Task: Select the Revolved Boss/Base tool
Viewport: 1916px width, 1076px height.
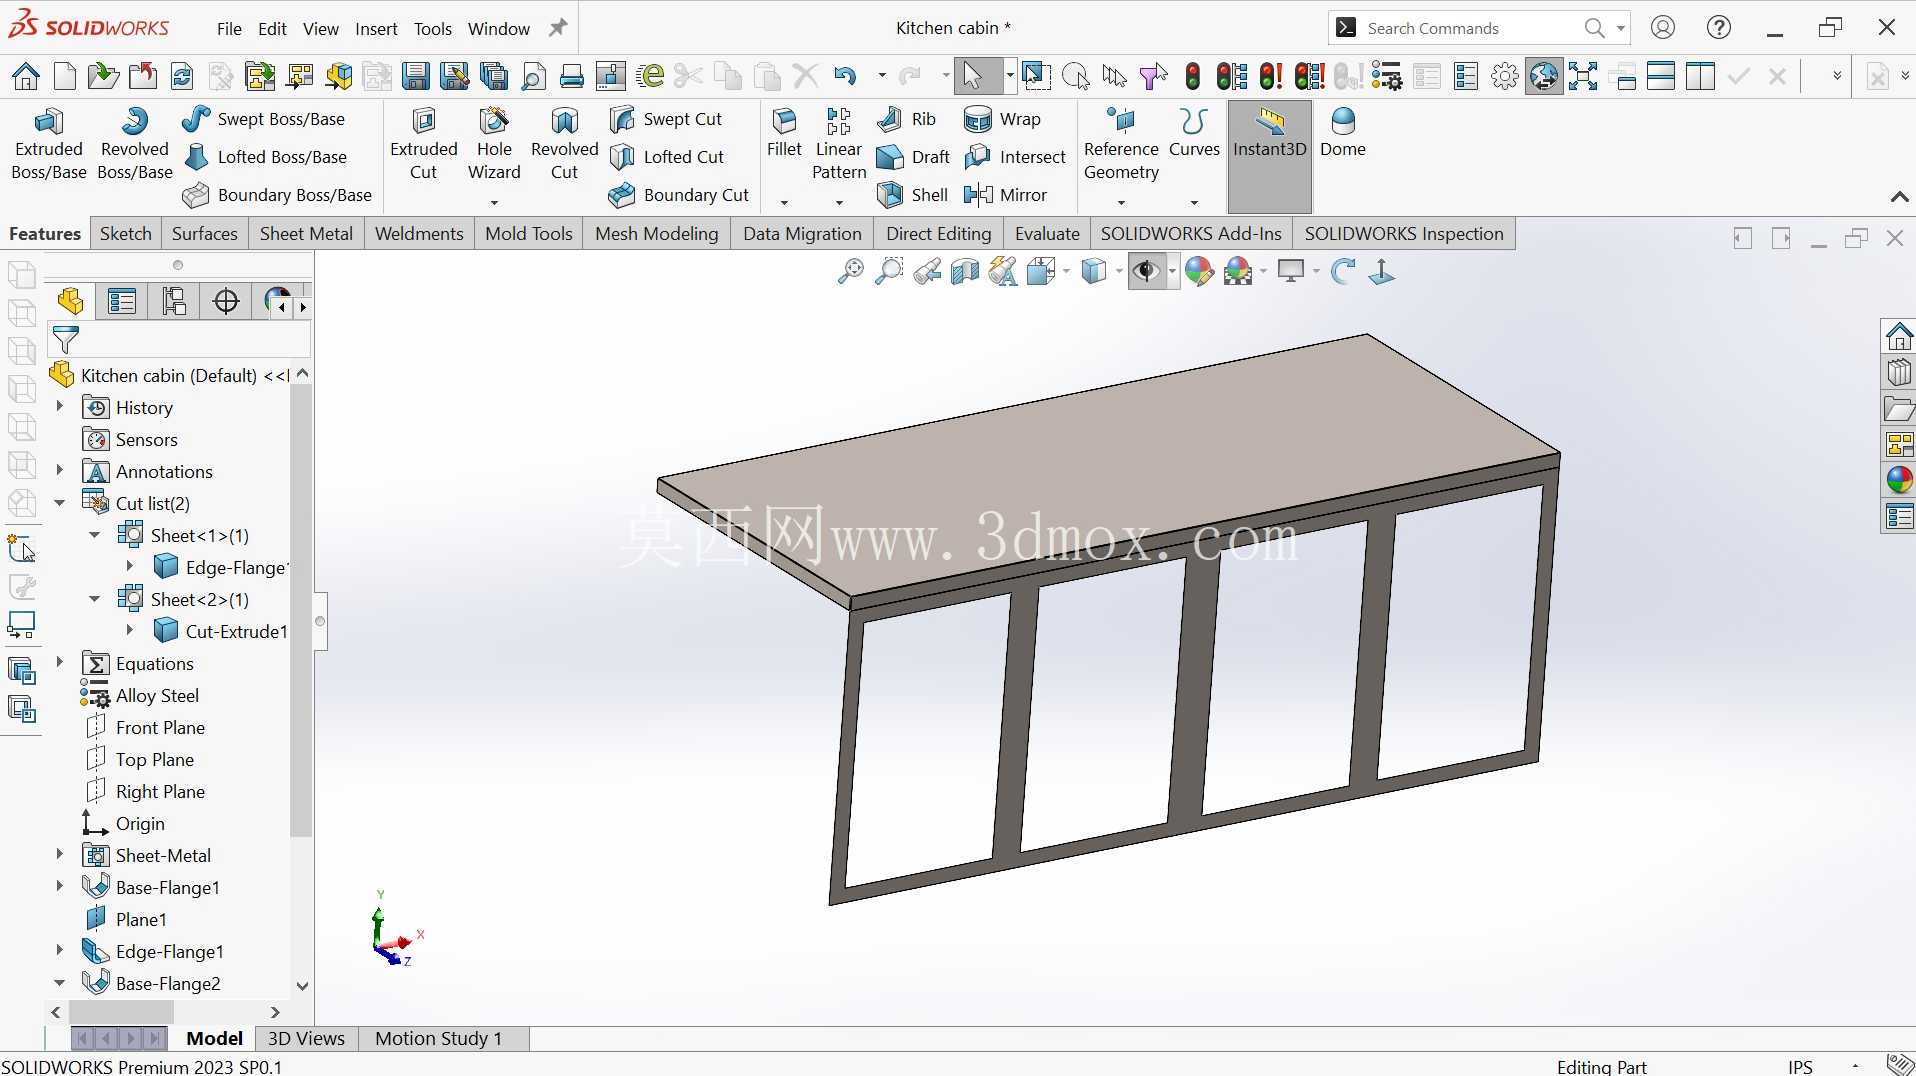Action: click(135, 144)
